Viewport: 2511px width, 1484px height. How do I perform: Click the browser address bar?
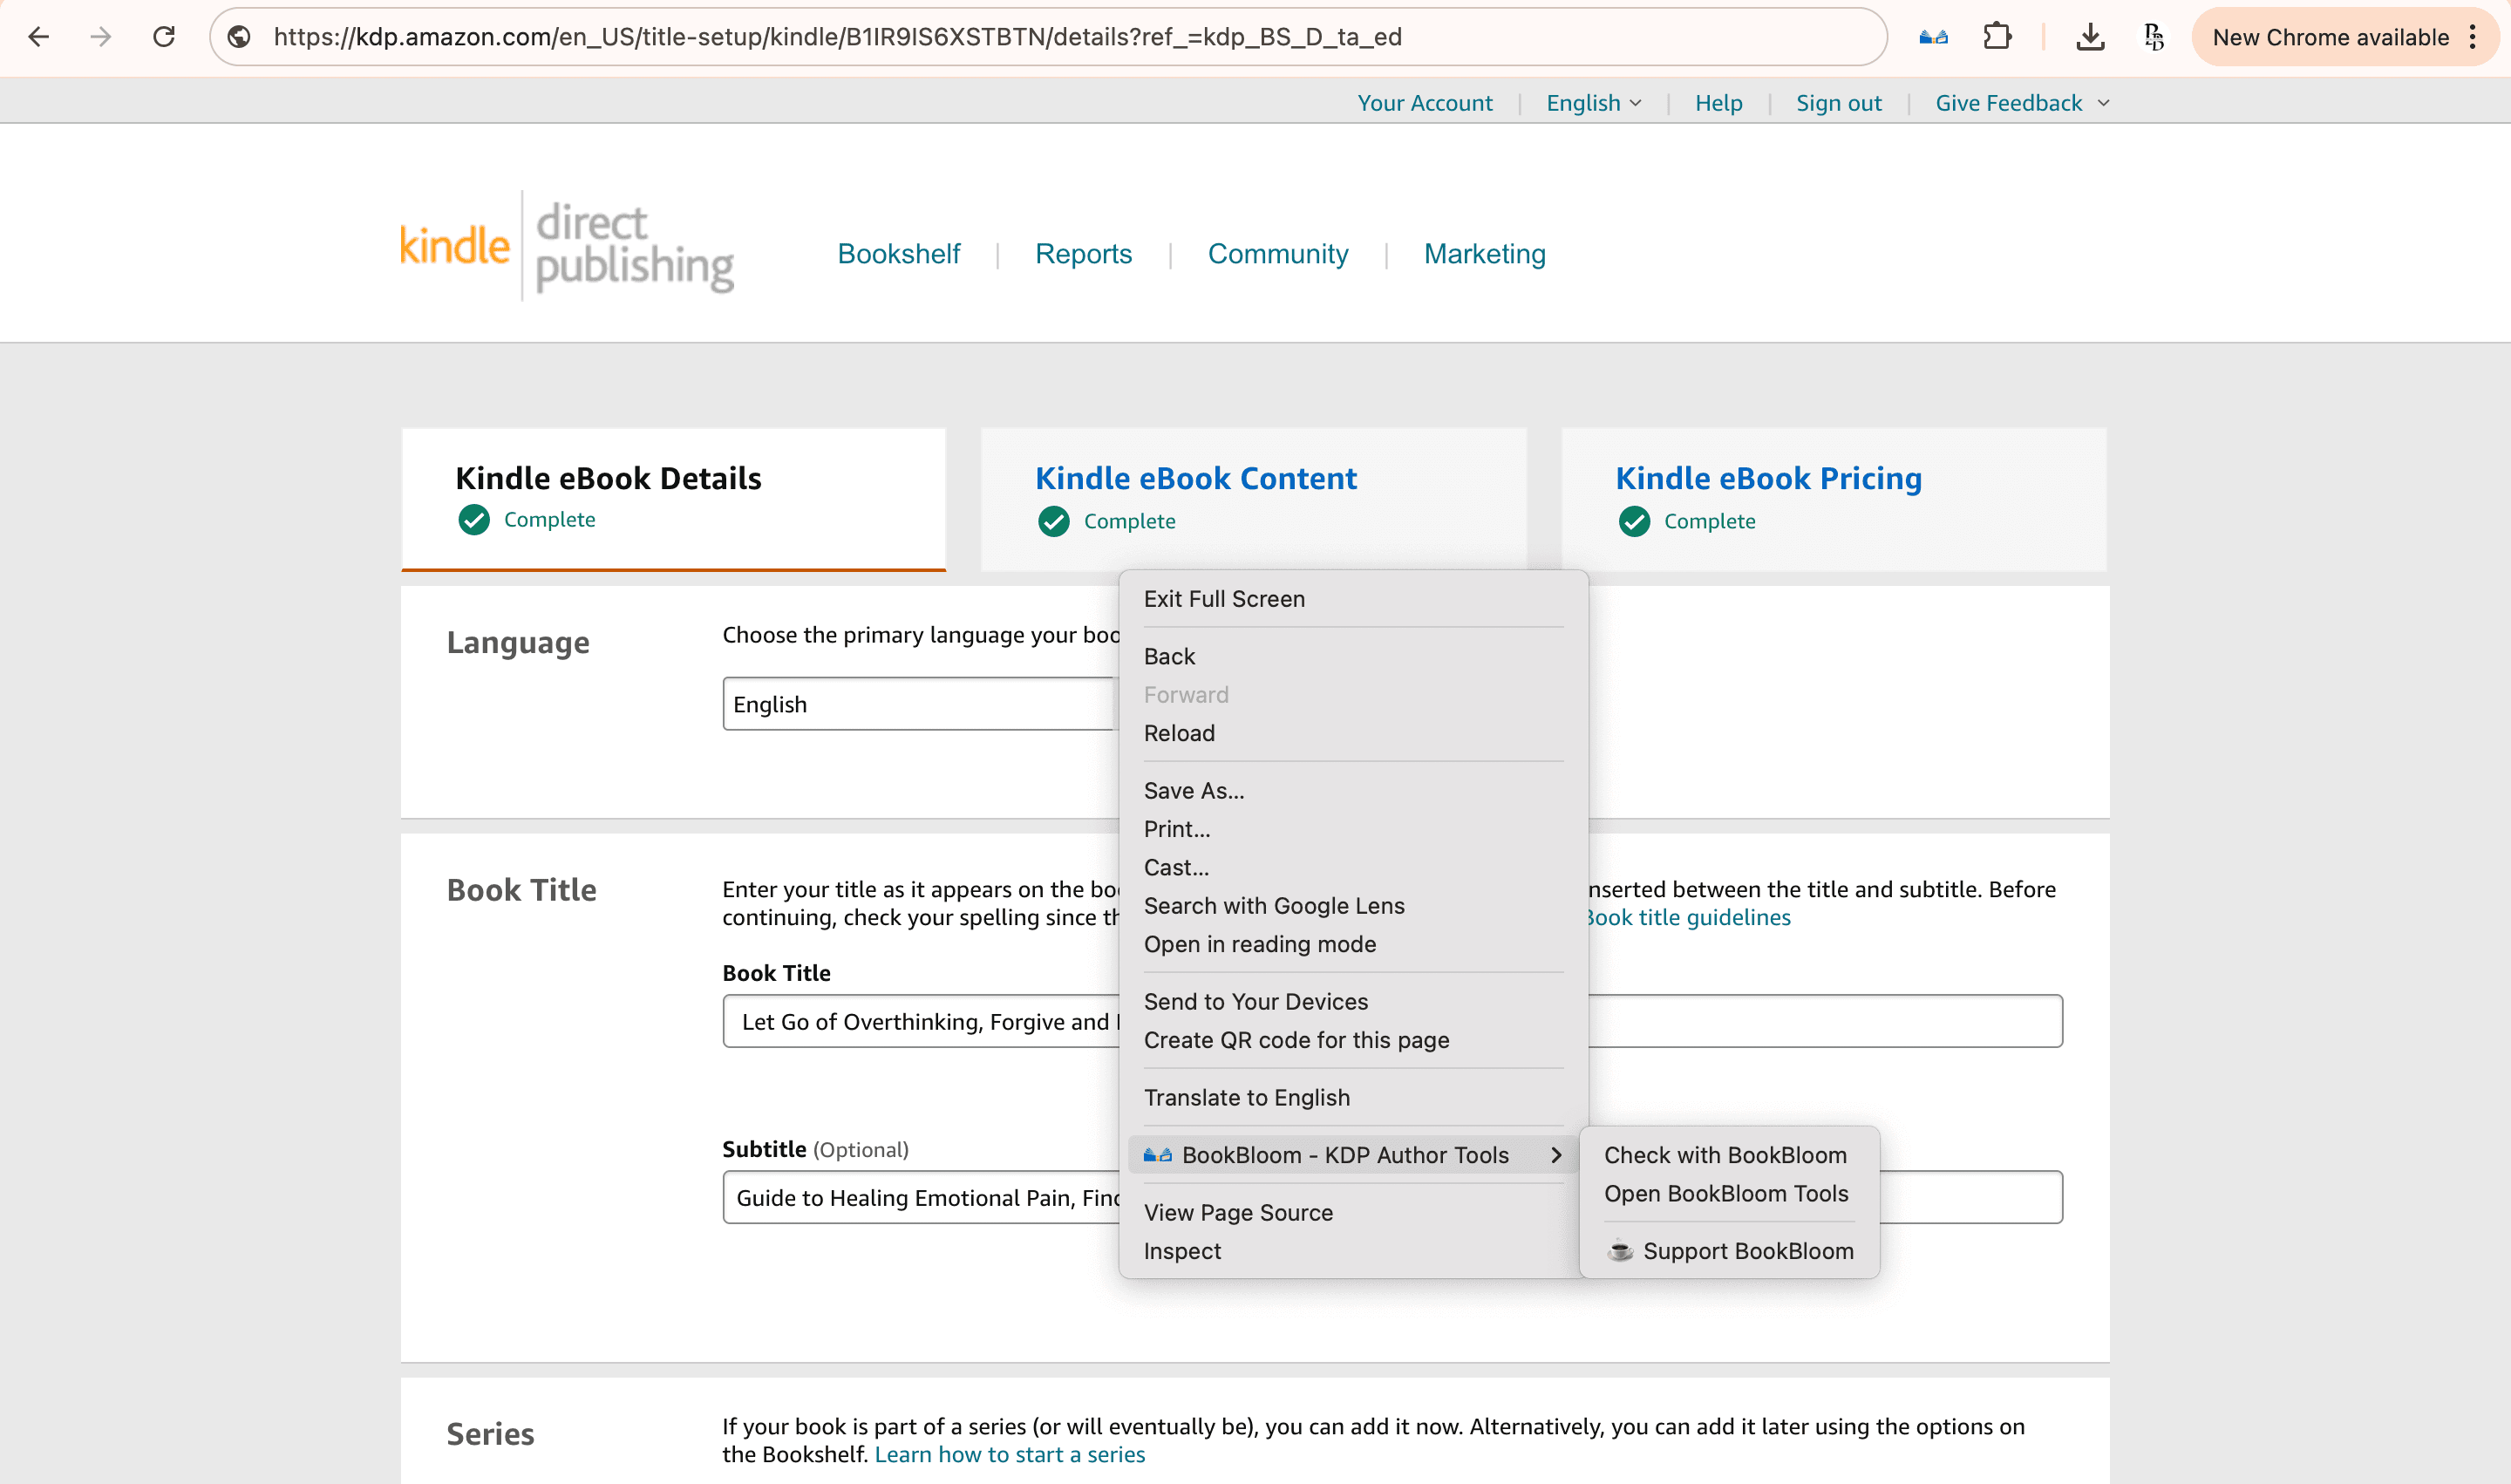click(800, 37)
